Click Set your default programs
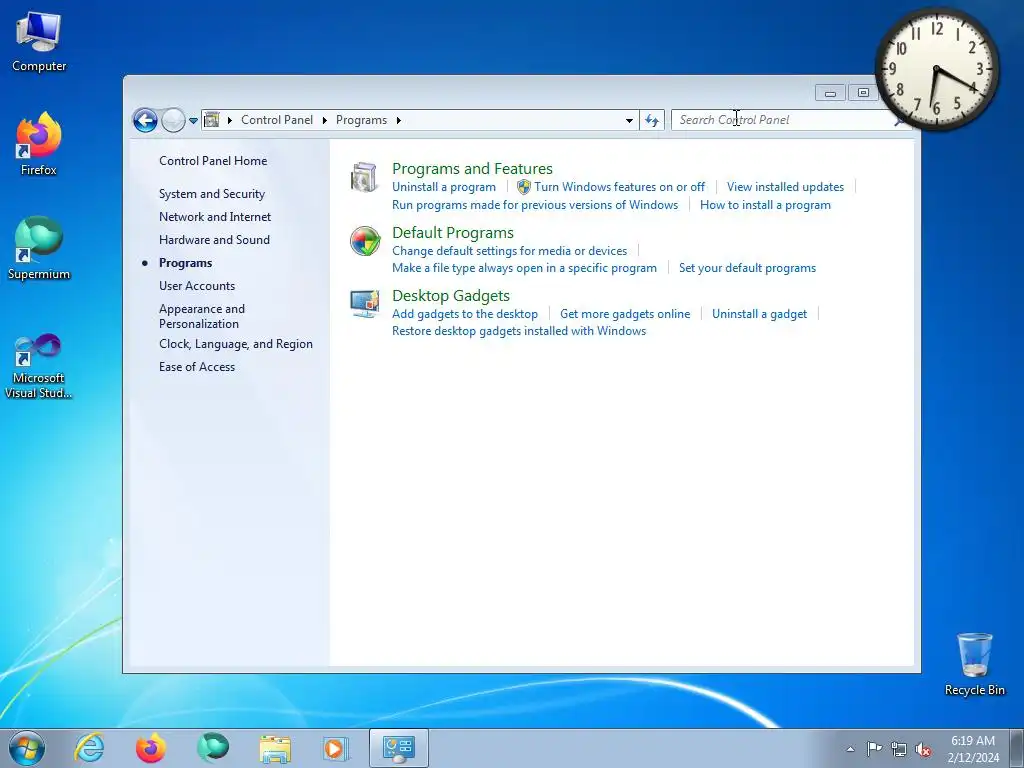This screenshot has width=1024, height=768. (x=747, y=268)
